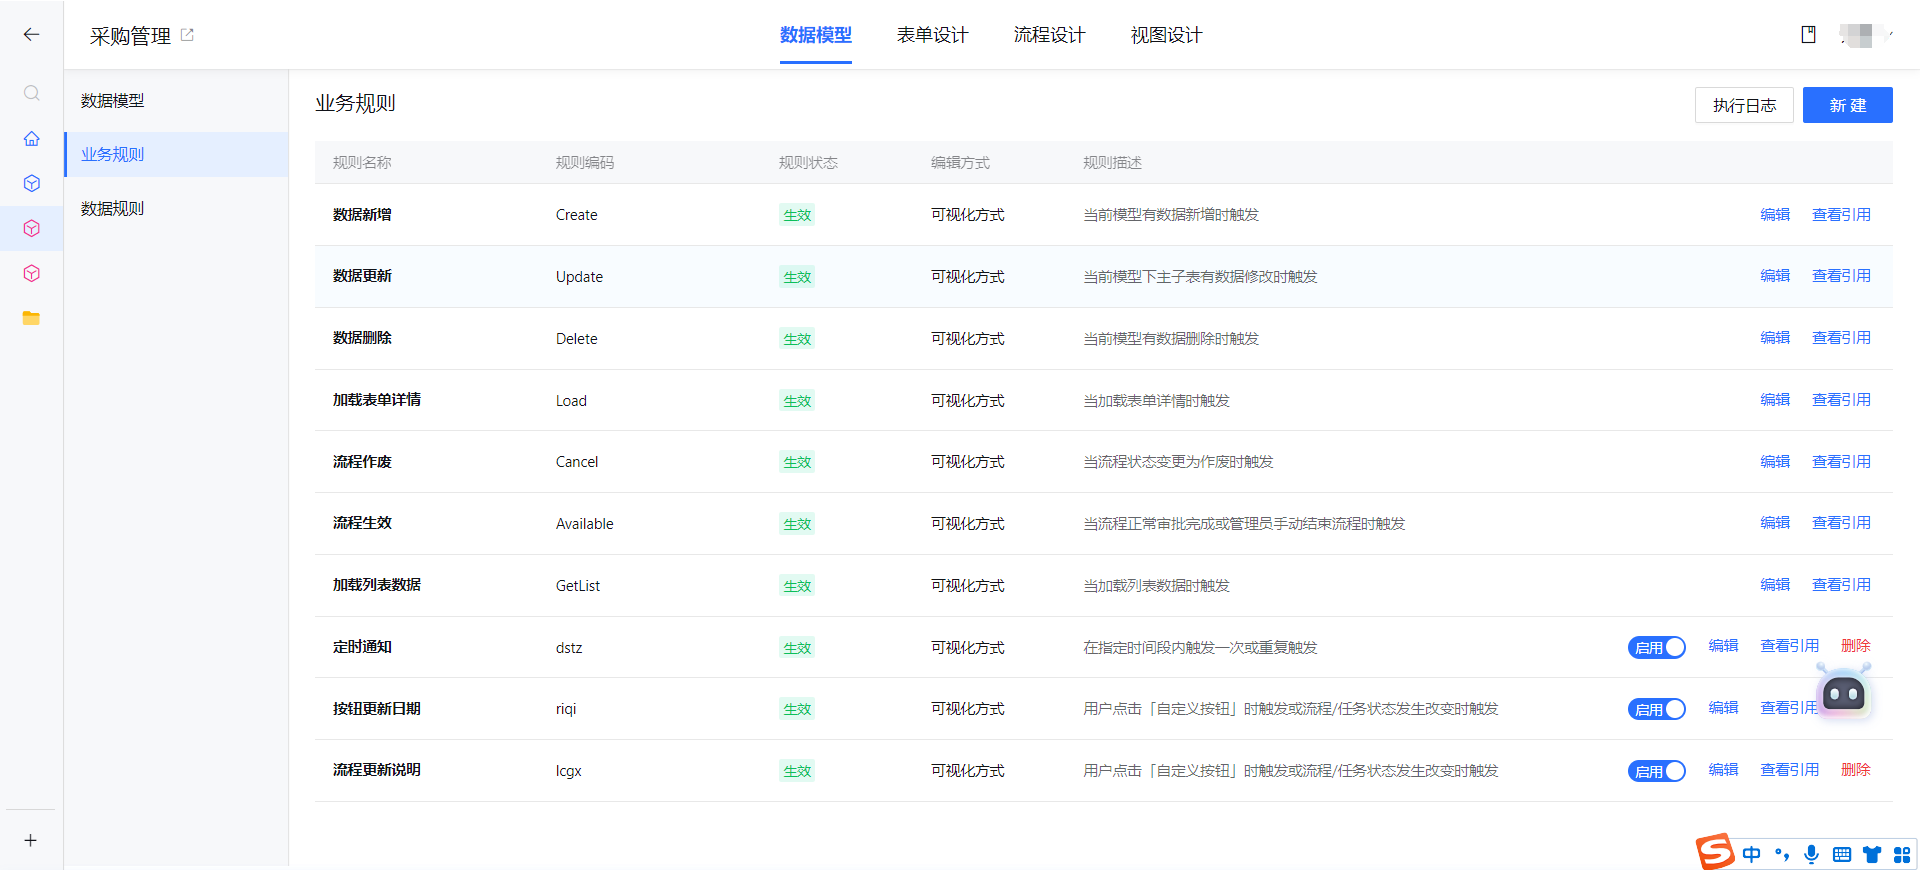
Task: Click the 规则名称 column header
Action: pos(362,162)
